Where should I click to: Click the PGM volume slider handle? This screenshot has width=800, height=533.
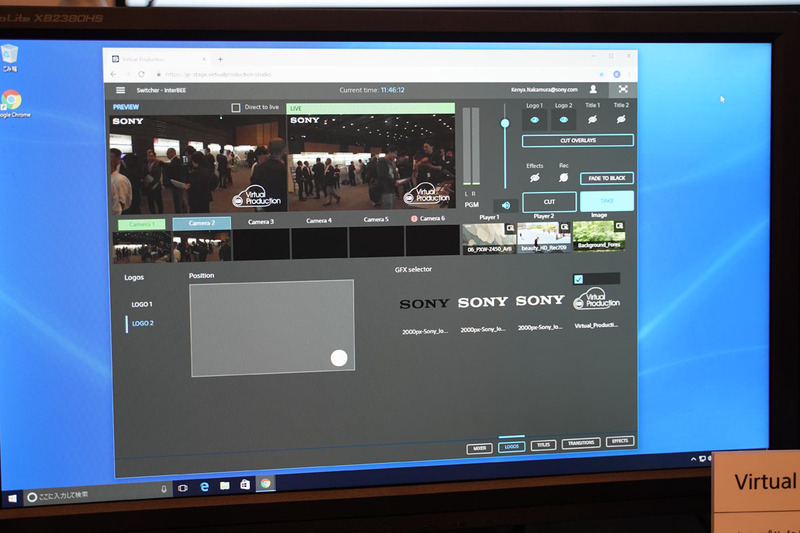click(505, 123)
